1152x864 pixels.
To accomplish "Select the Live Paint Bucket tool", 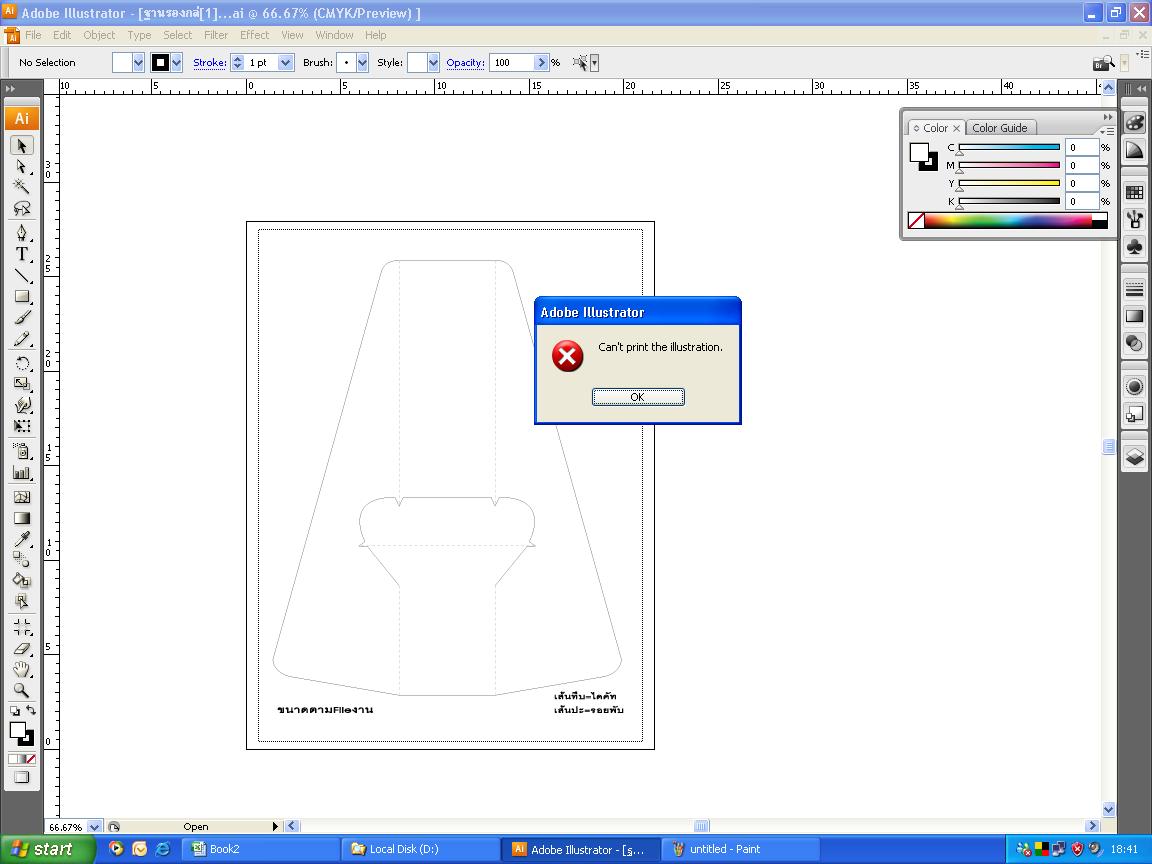I will click(x=21, y=580).
